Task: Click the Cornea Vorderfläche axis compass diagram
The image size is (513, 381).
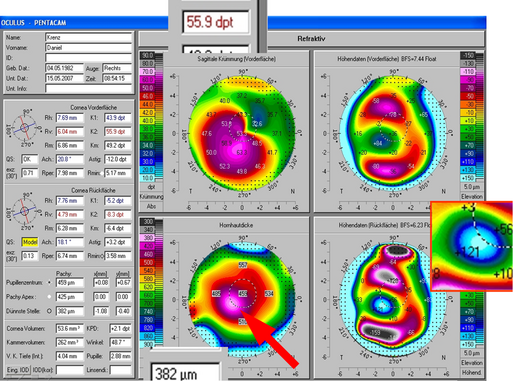Action: click(24, 128)
